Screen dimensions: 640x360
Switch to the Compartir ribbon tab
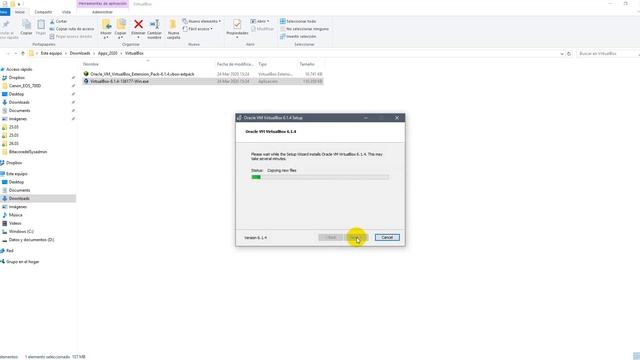pyautogui.click(x=43, y=12)
